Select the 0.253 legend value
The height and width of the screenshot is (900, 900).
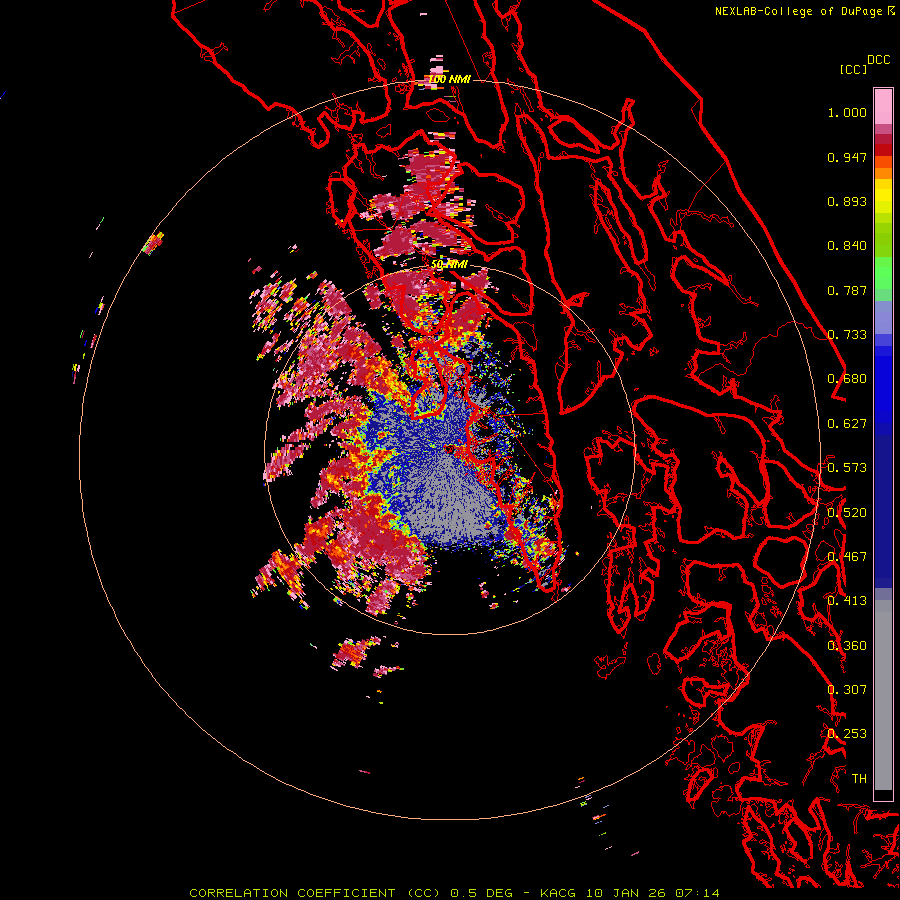click(847, 734)
